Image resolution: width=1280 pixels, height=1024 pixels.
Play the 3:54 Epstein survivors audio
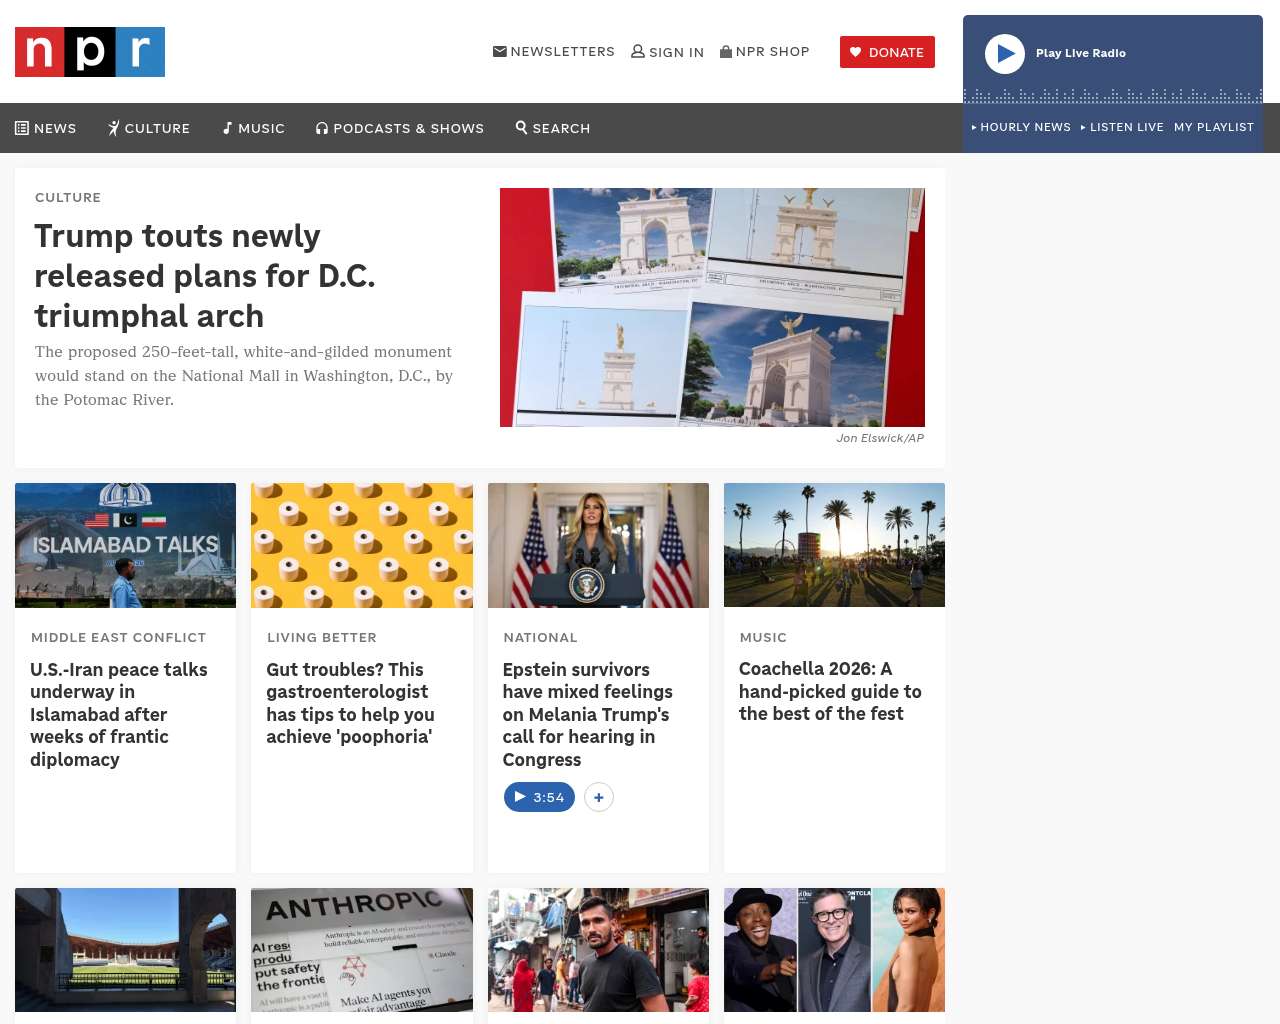pos(539,797)
